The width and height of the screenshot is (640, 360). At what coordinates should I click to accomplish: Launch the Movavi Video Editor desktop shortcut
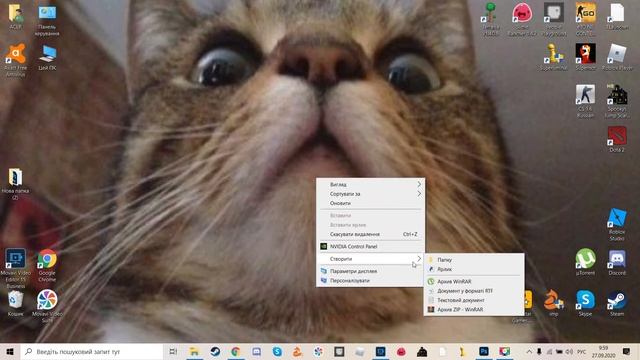click(x=16, y=267)
